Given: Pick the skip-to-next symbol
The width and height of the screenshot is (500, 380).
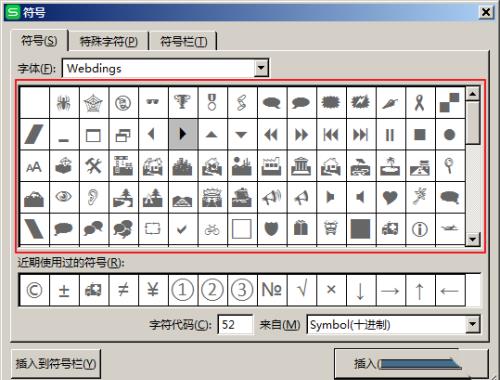Looking at the screenshot, I should (361, 135).
